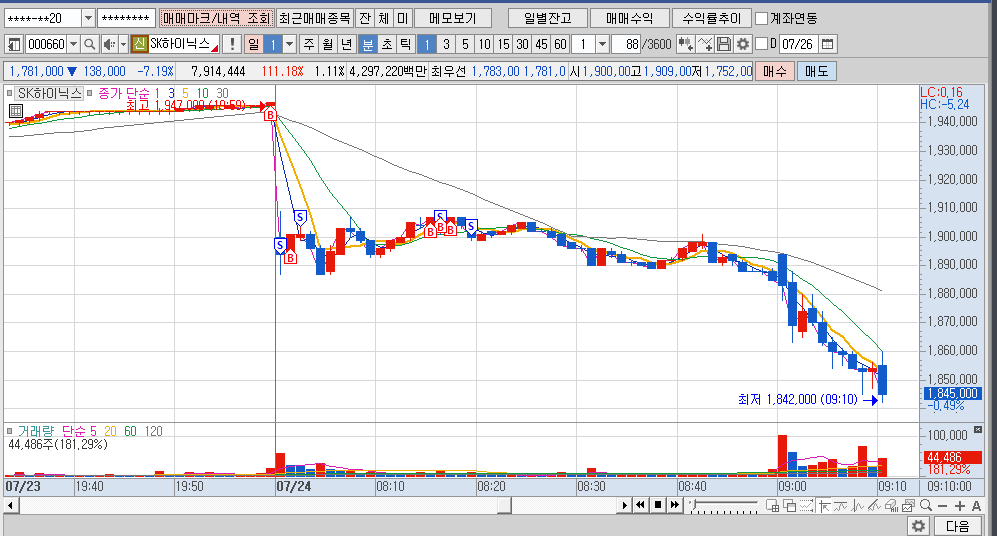Click the eraser tool icon
The width and height of the screenshot is (997, 536).
pos(891,505)
